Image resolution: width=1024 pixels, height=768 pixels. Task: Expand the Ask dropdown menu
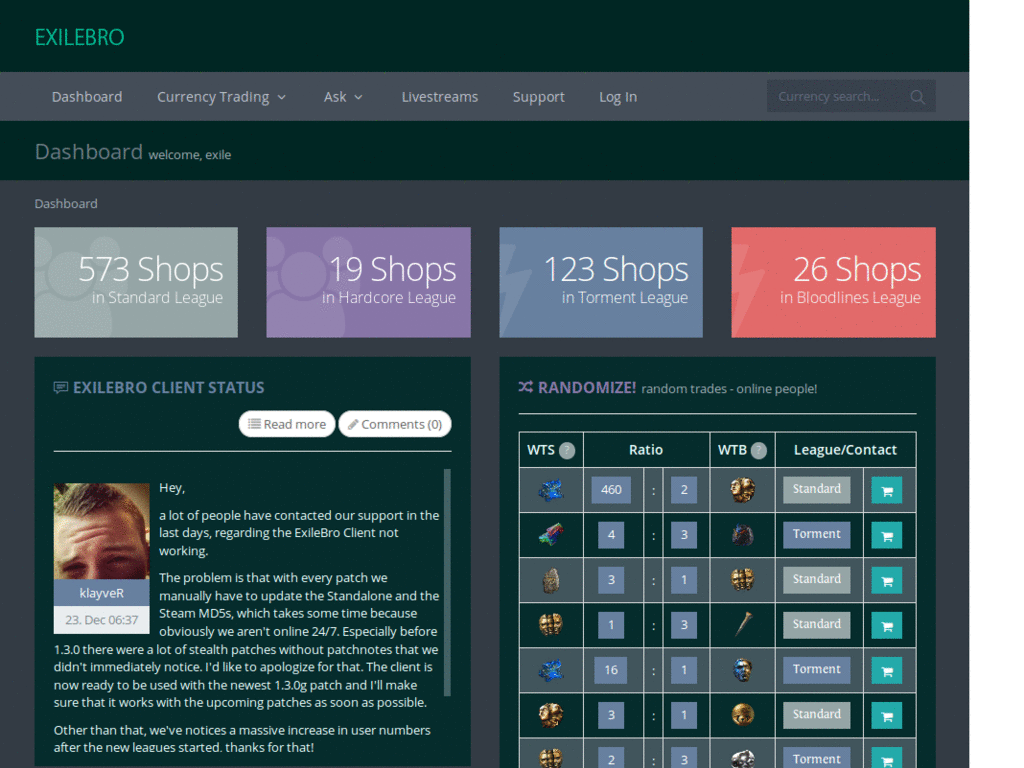click(343, 97)
